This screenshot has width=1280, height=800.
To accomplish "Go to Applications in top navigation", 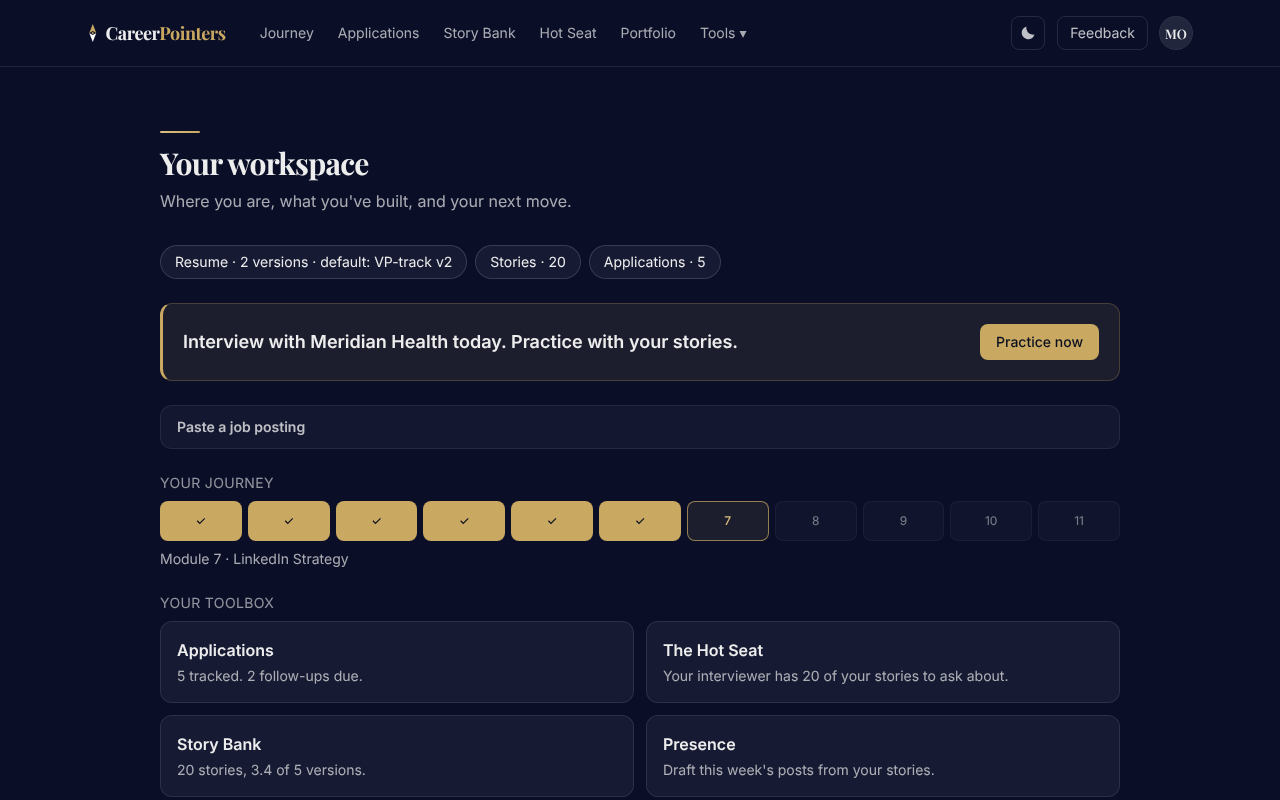I will (378, 33).
